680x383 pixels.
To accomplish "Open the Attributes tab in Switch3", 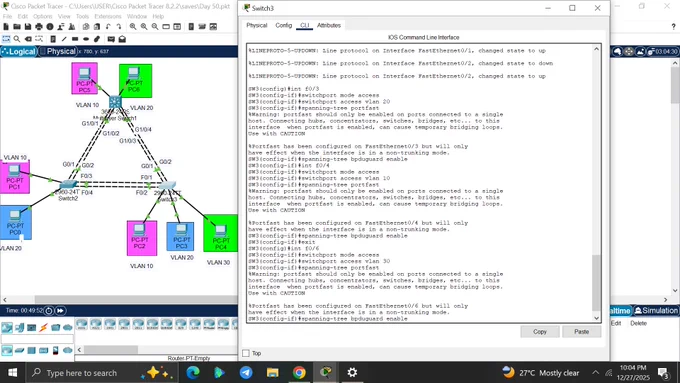I will click(x=329, y=26).
